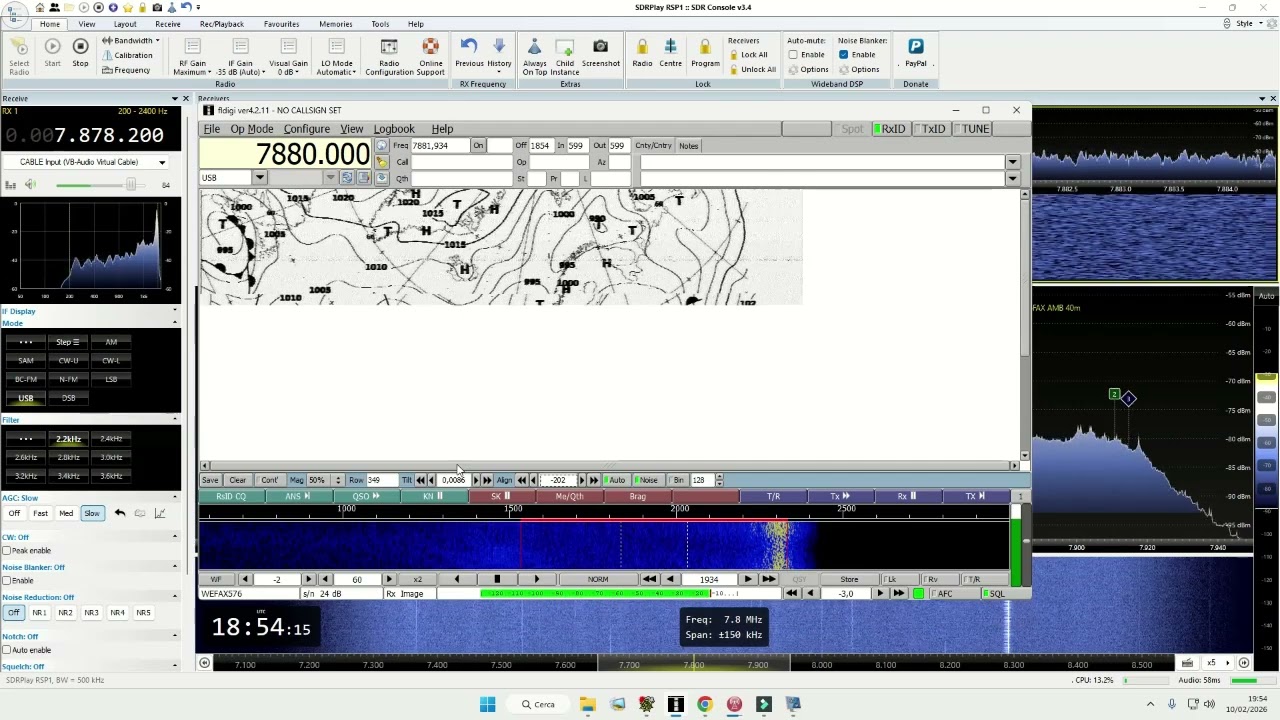Open Calibration tool
This screenshot has height=720, width=1280.
point(127,55)
